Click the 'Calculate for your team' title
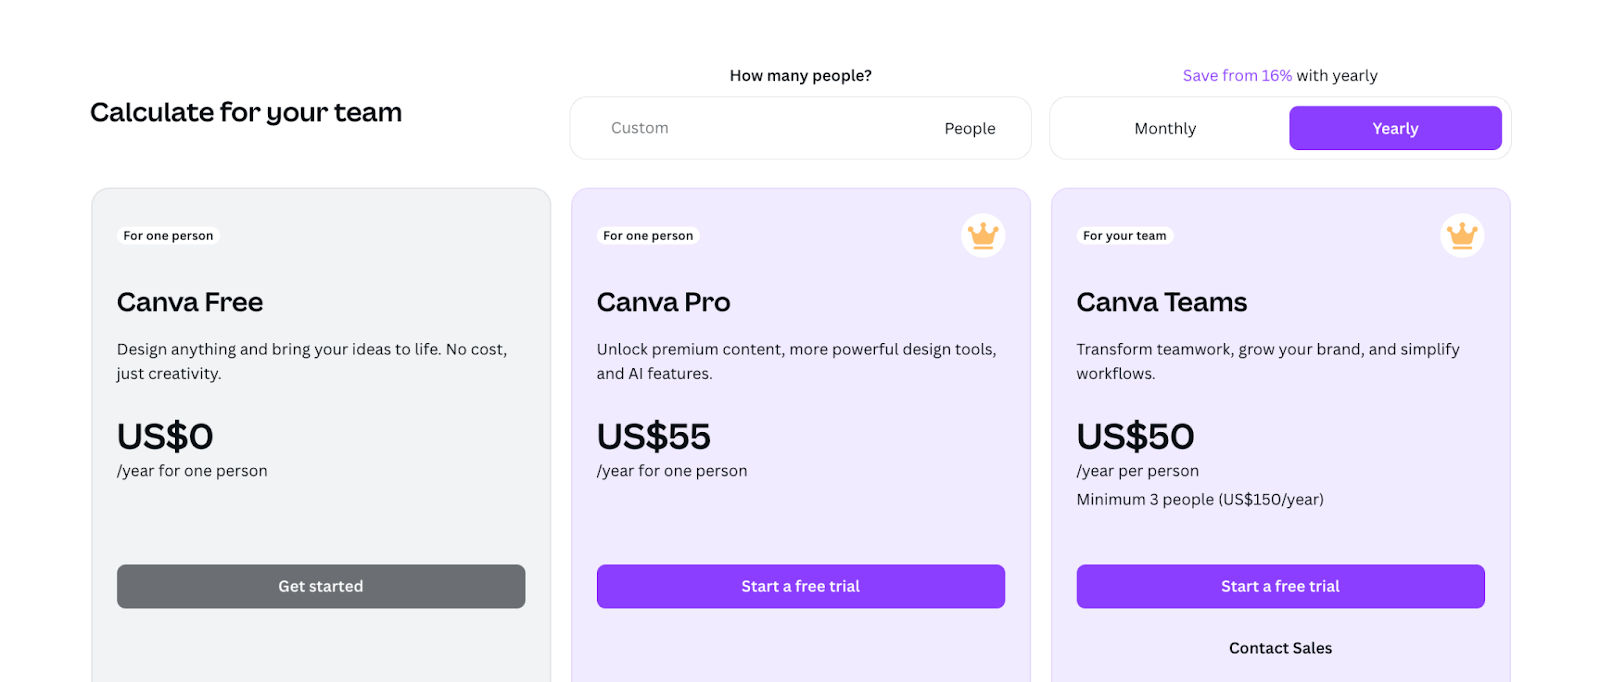Image resolution: width=1600 pixels, height=682 pixels. (245, 112)
